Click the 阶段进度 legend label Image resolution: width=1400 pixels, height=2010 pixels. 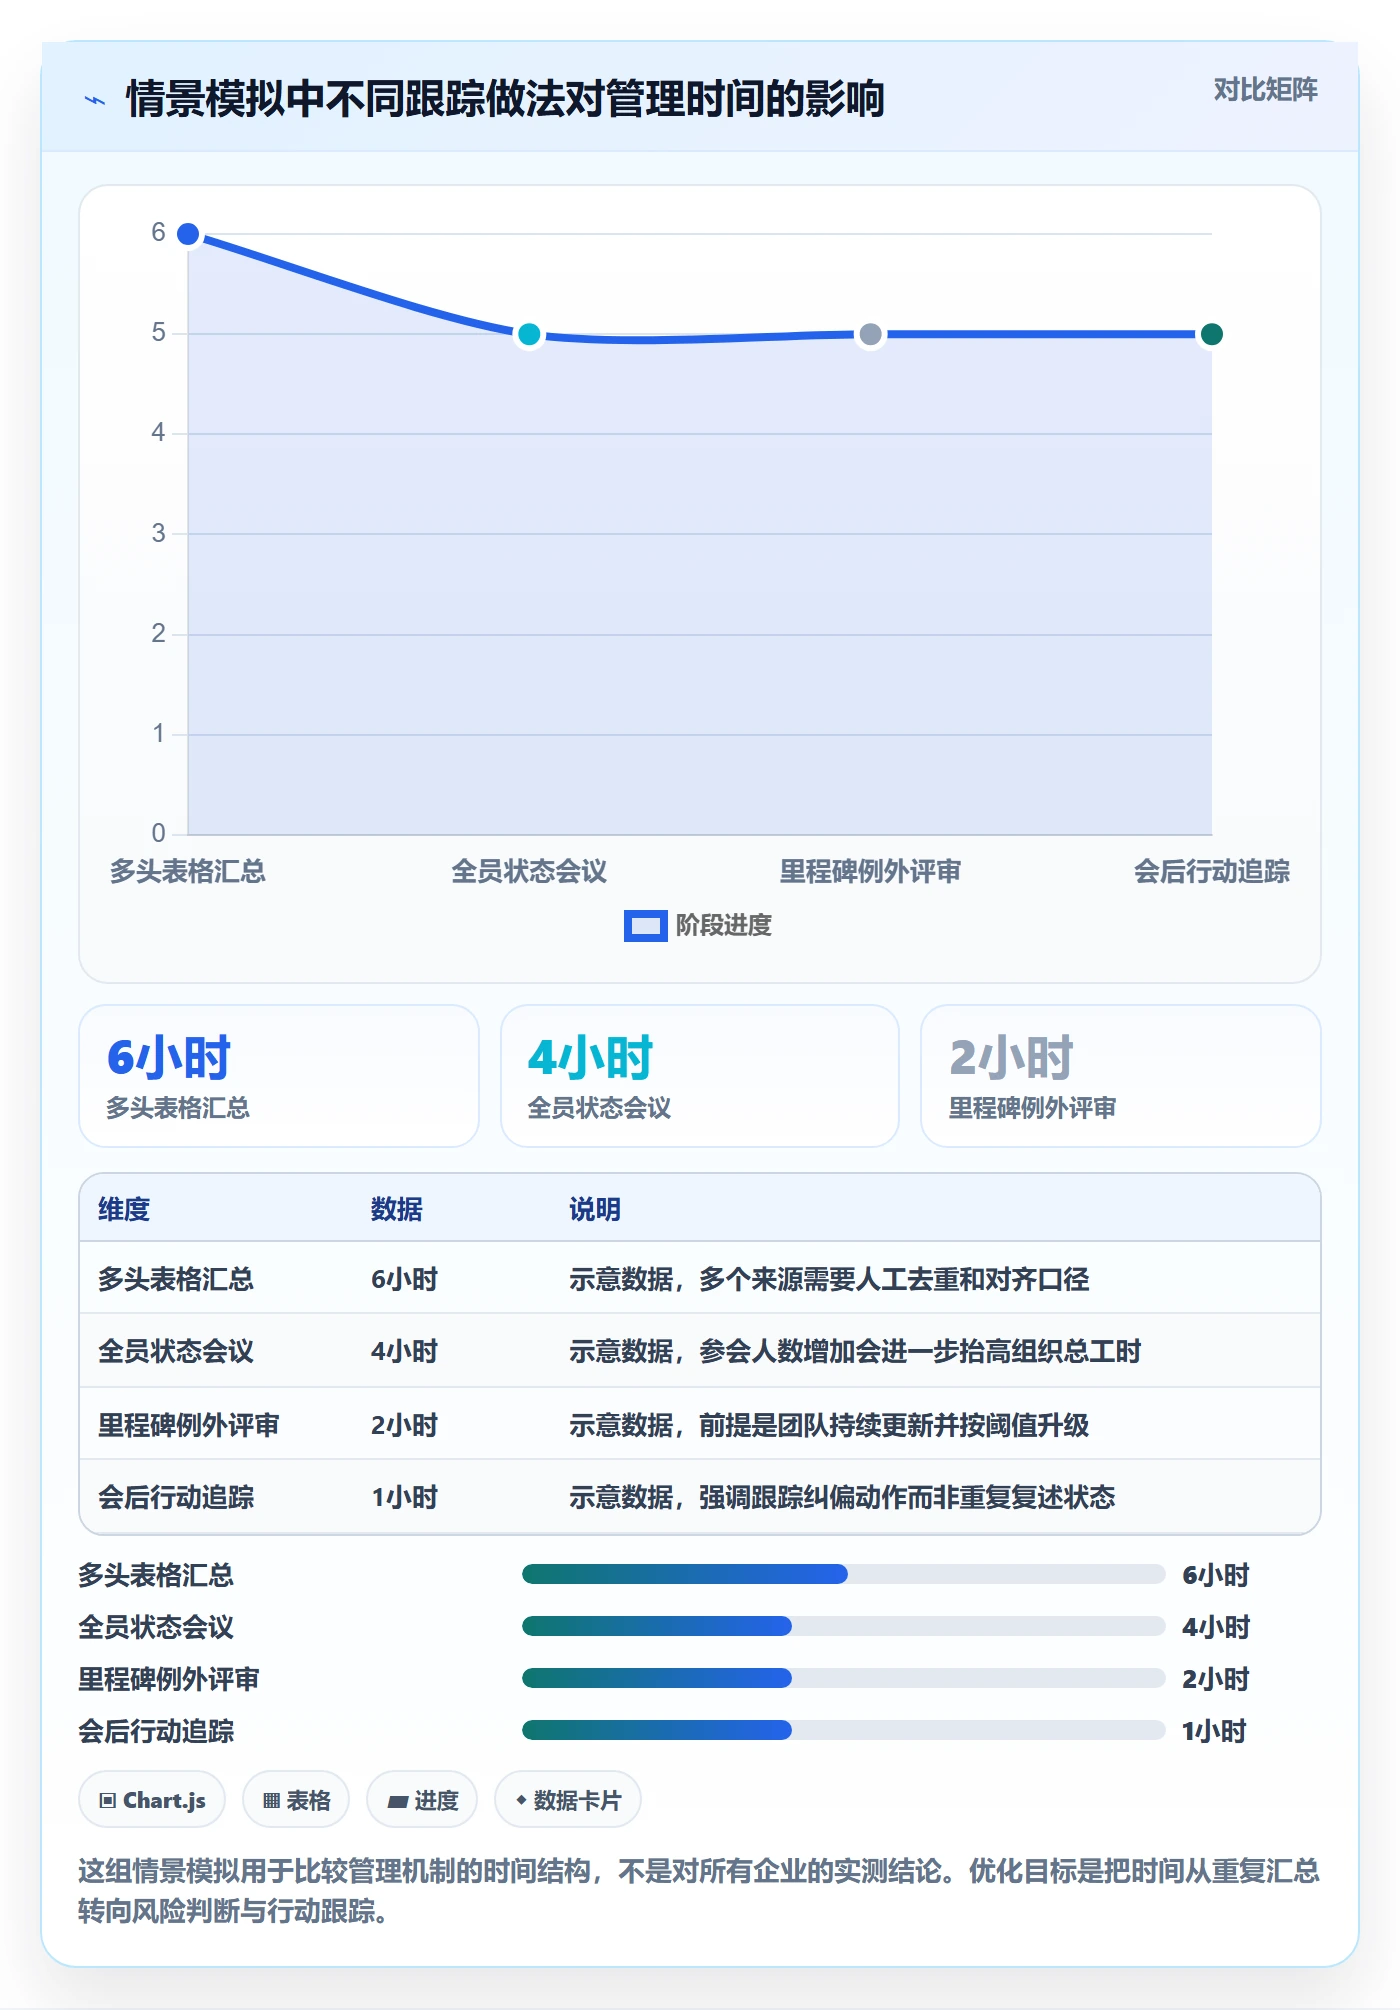coord(724,926)
